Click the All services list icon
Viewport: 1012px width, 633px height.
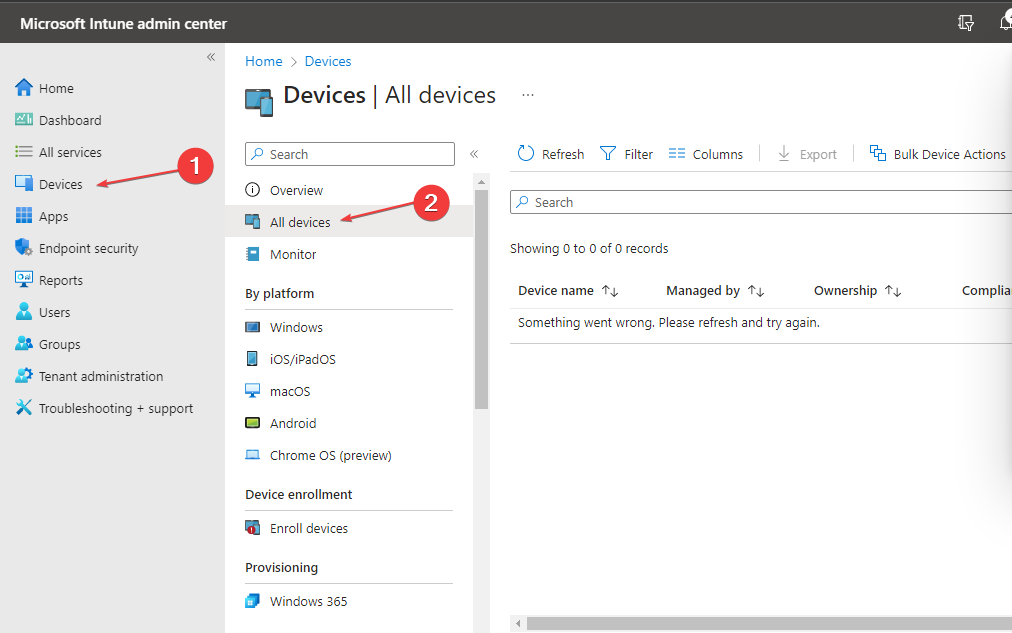point(24,152)
